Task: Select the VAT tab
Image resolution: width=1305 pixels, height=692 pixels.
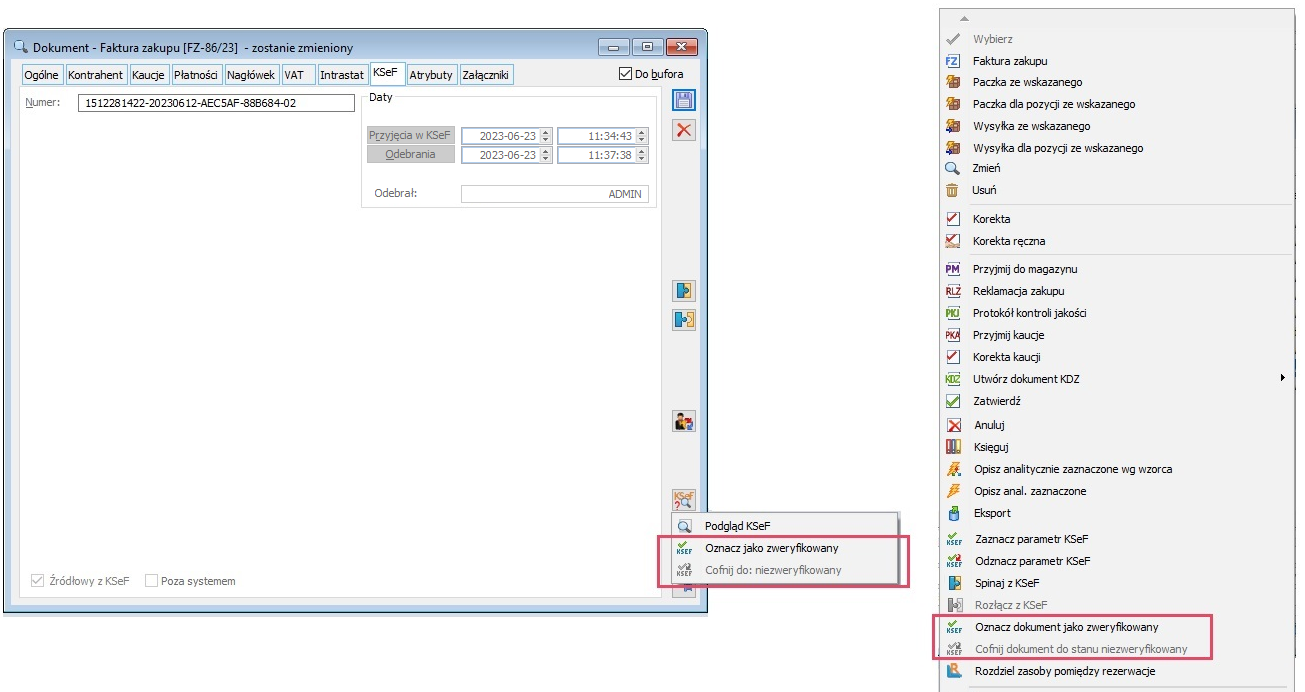Action: [297, 75]
